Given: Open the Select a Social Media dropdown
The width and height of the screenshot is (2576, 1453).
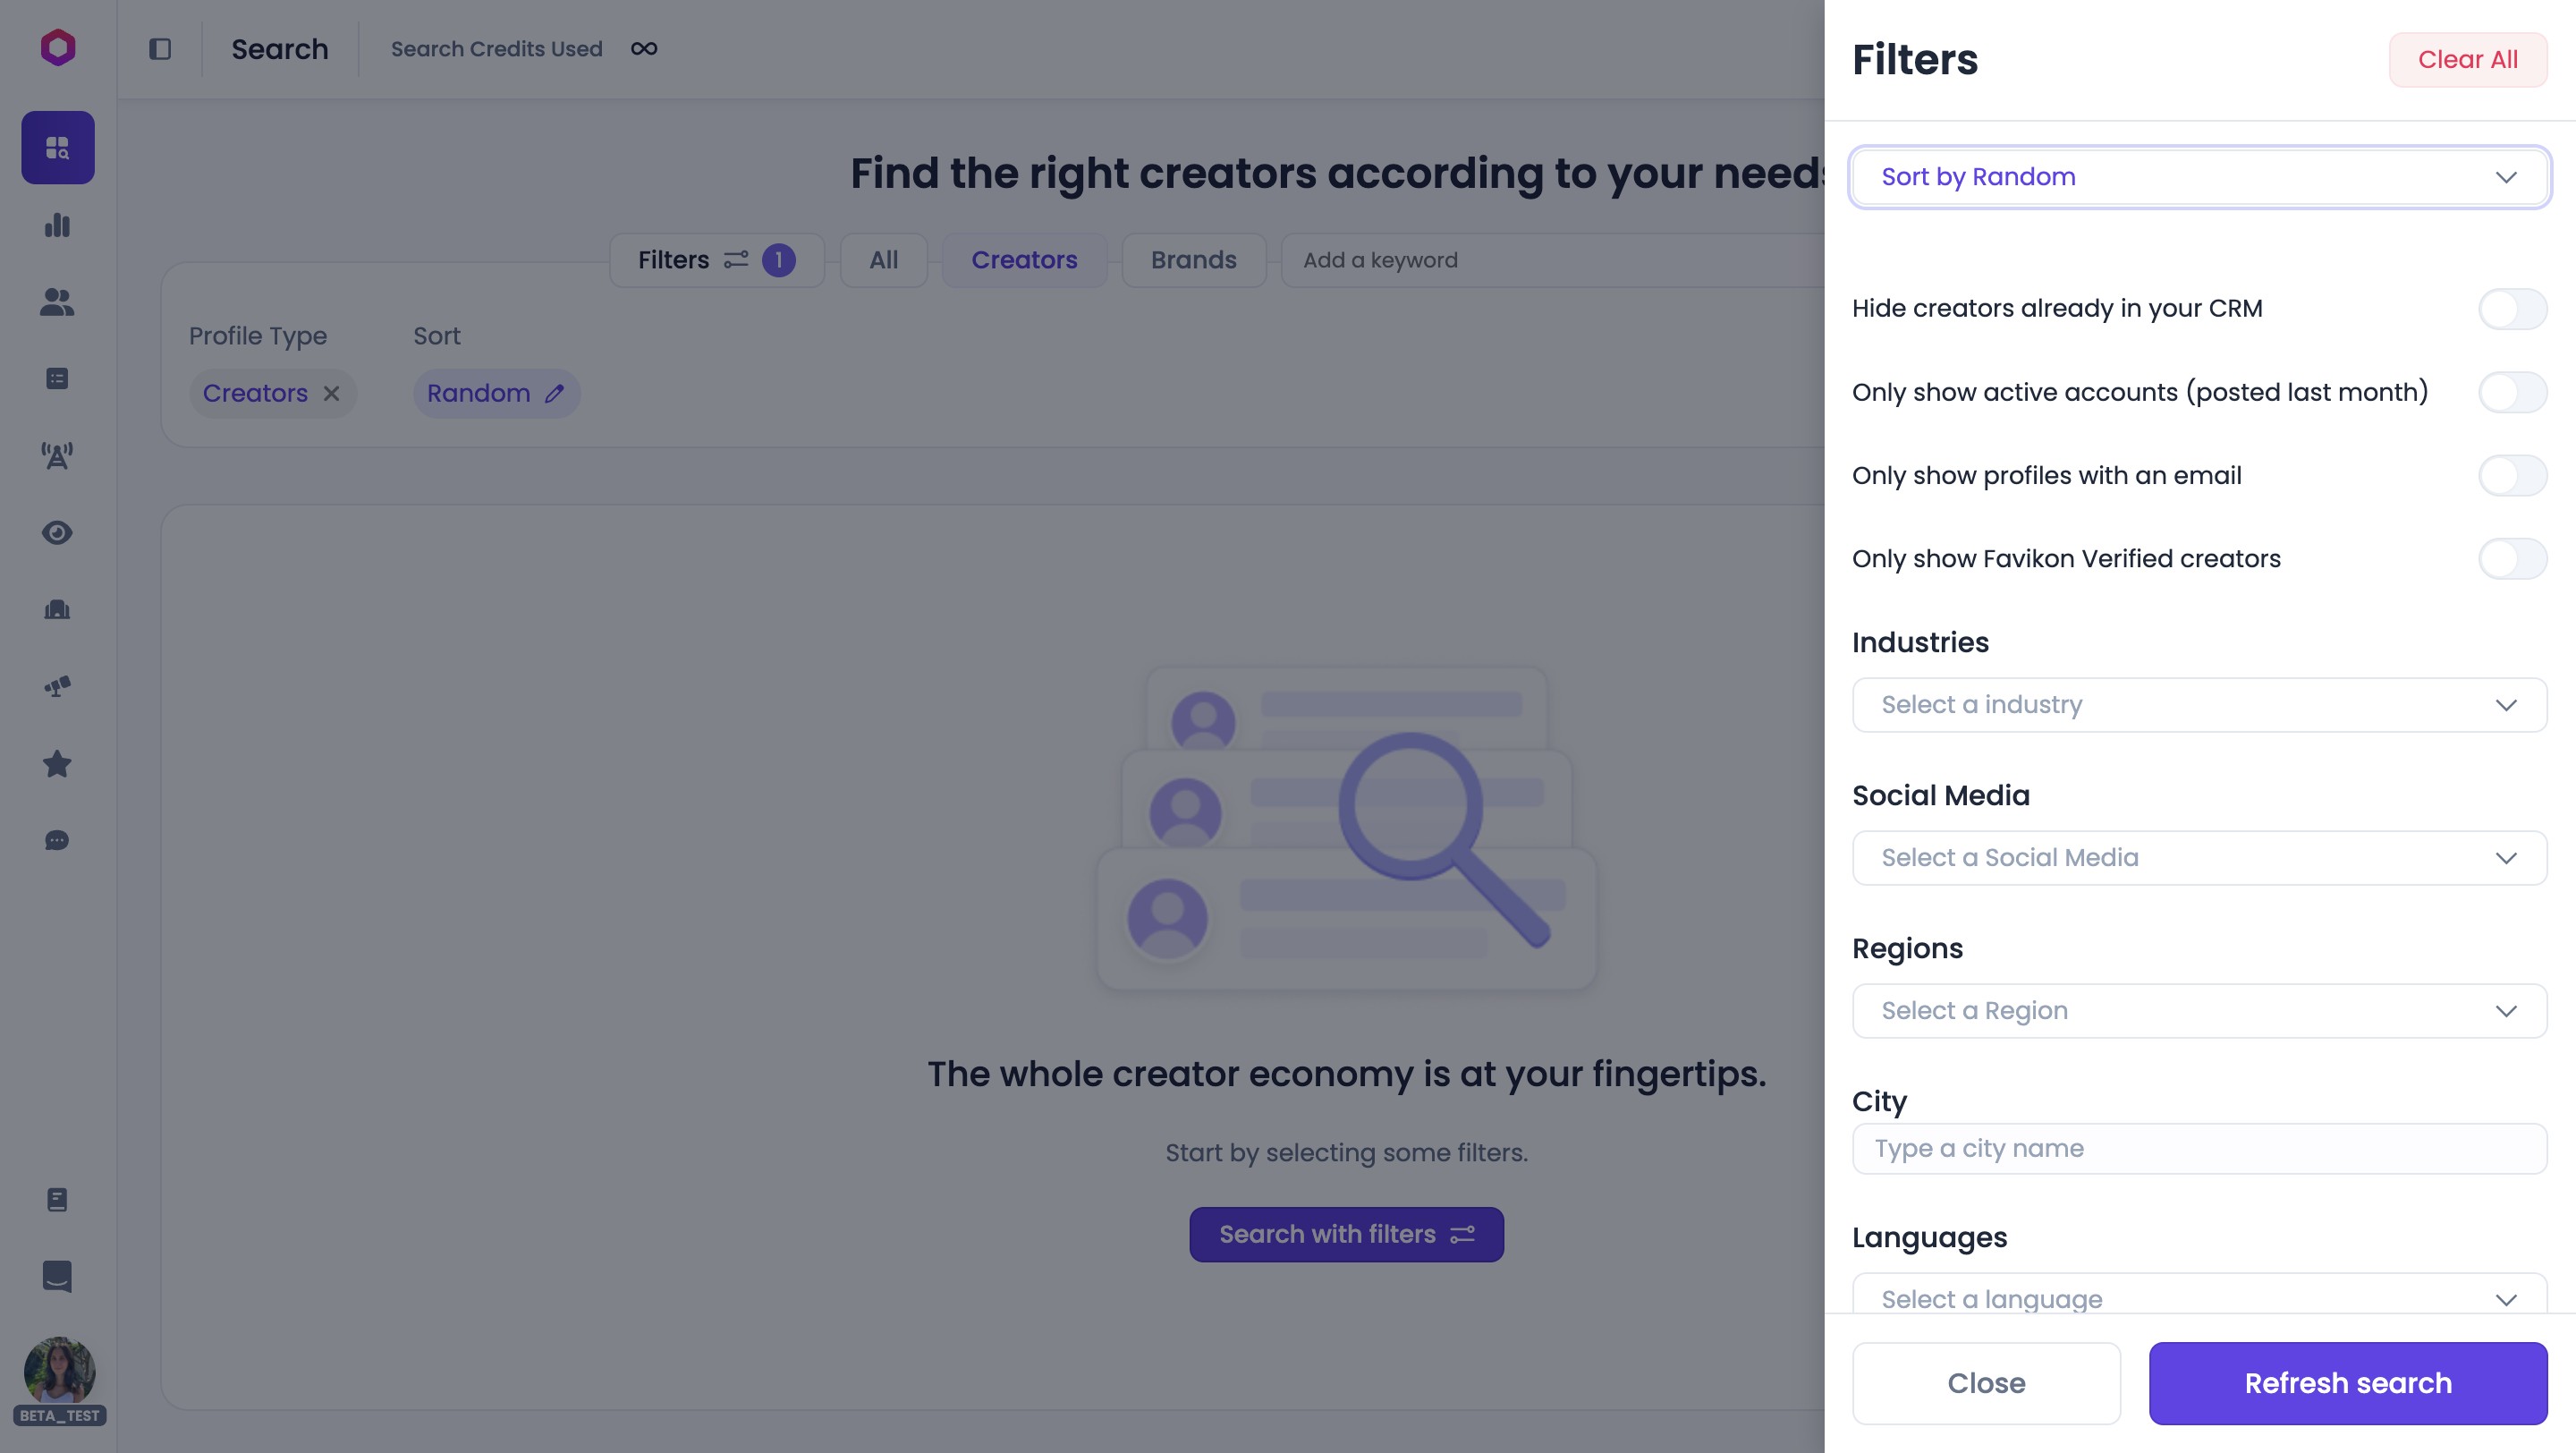Looking at the screenshot, I should tap(2199, 858).
